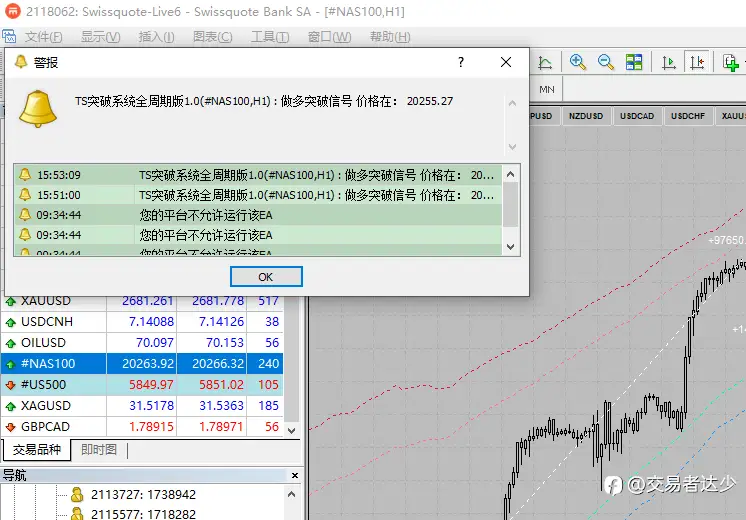Screen dimensions: 746x520
Task: Open the 文件(F) menu
Action: point(43,37)
